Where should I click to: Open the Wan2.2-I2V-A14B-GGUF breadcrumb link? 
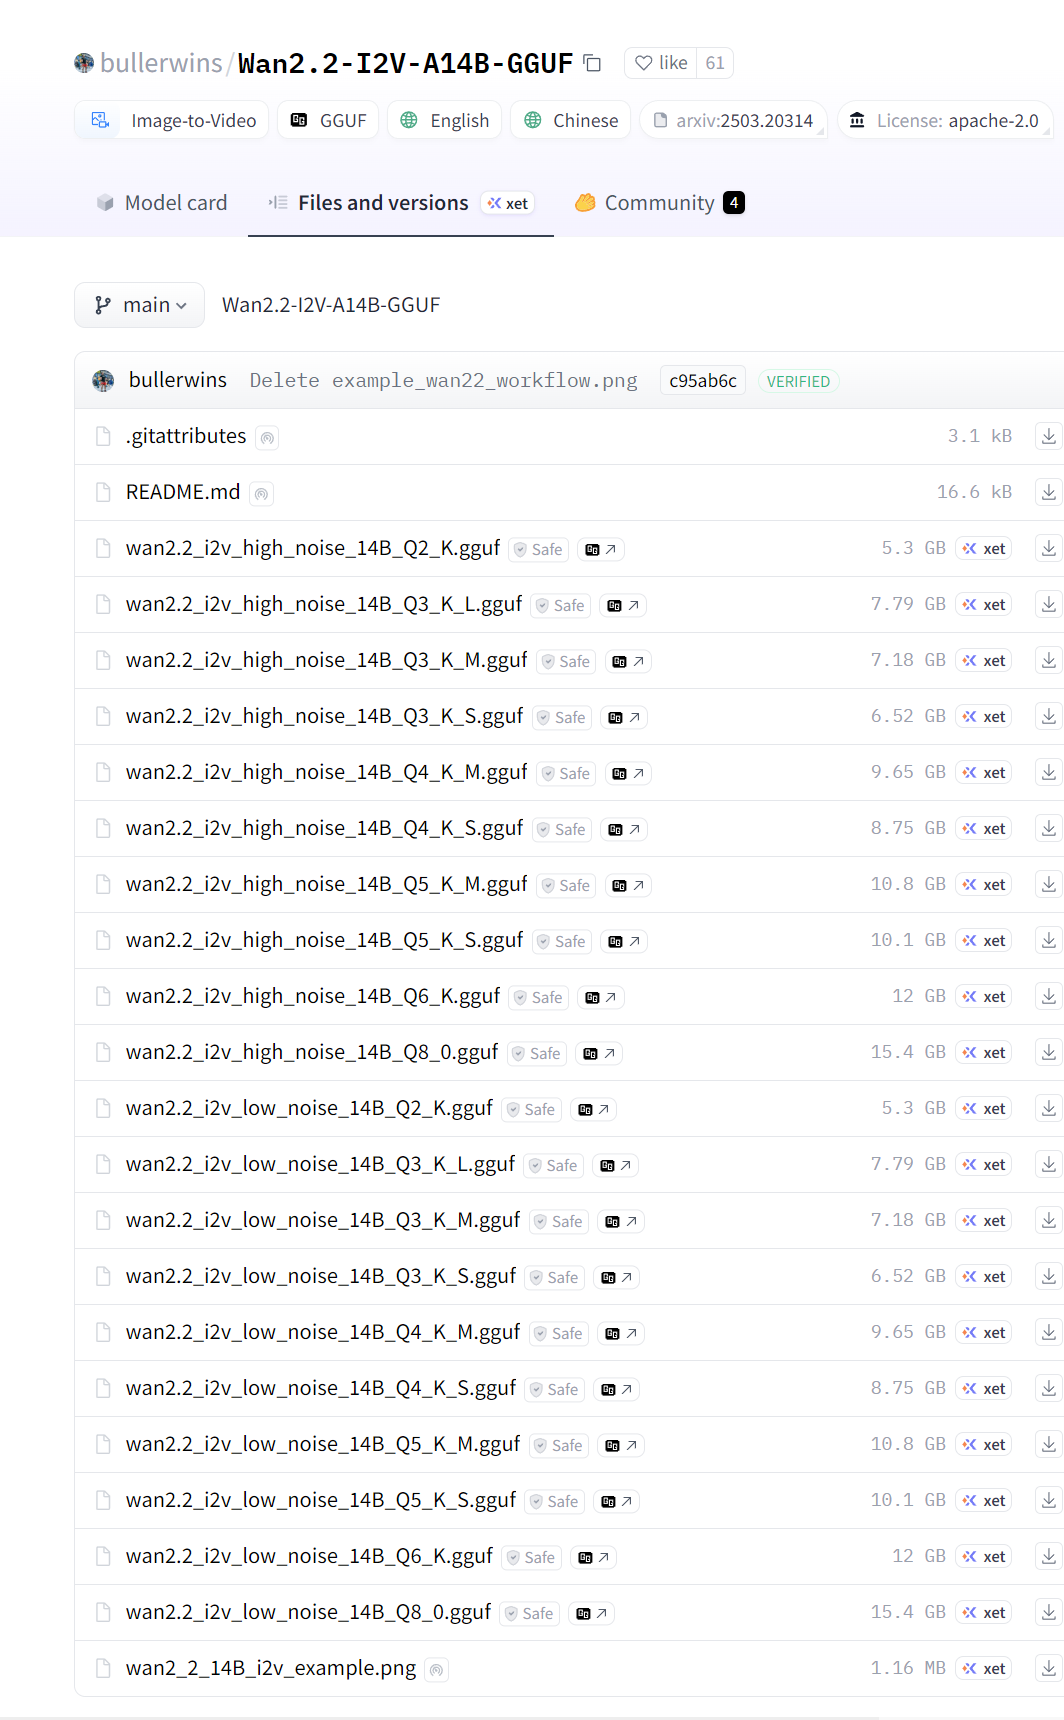pos(331,305)
